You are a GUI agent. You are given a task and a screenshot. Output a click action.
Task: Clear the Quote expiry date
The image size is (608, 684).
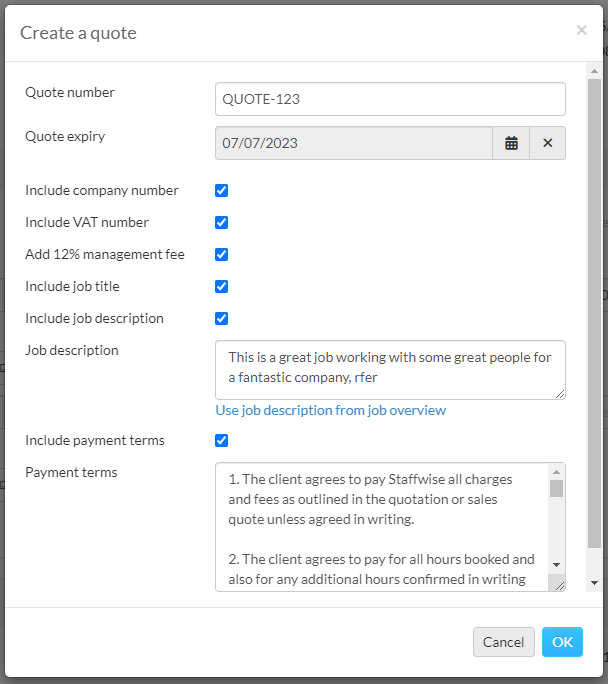click(548, 143)
